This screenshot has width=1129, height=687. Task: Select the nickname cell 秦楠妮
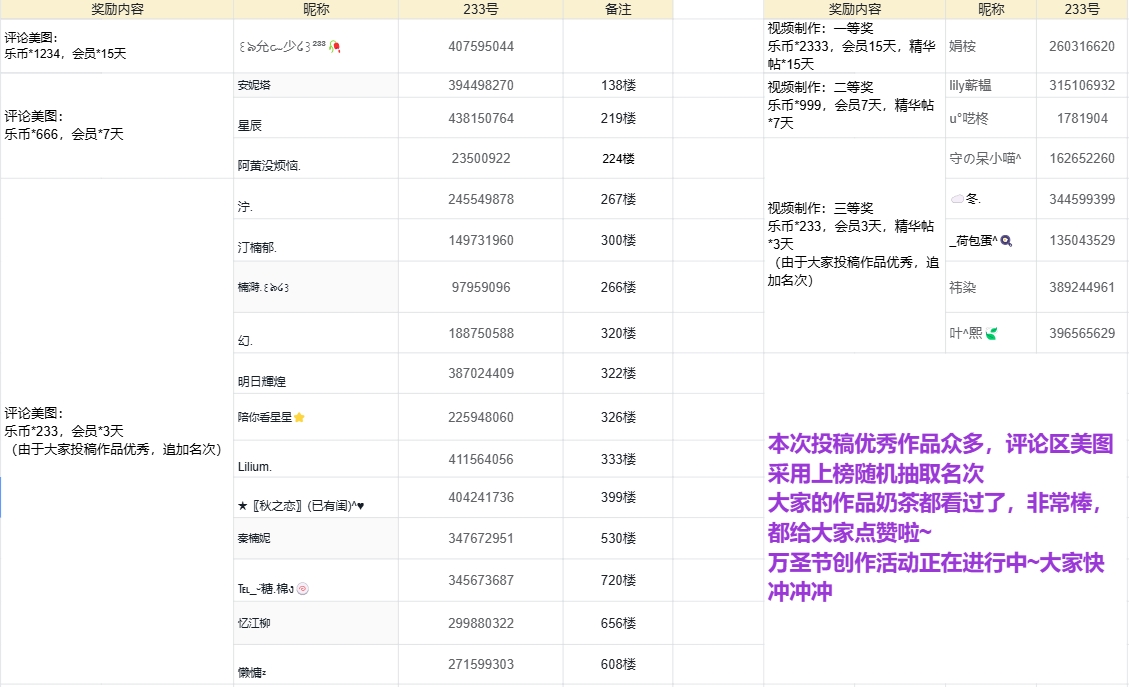(316, 538)
